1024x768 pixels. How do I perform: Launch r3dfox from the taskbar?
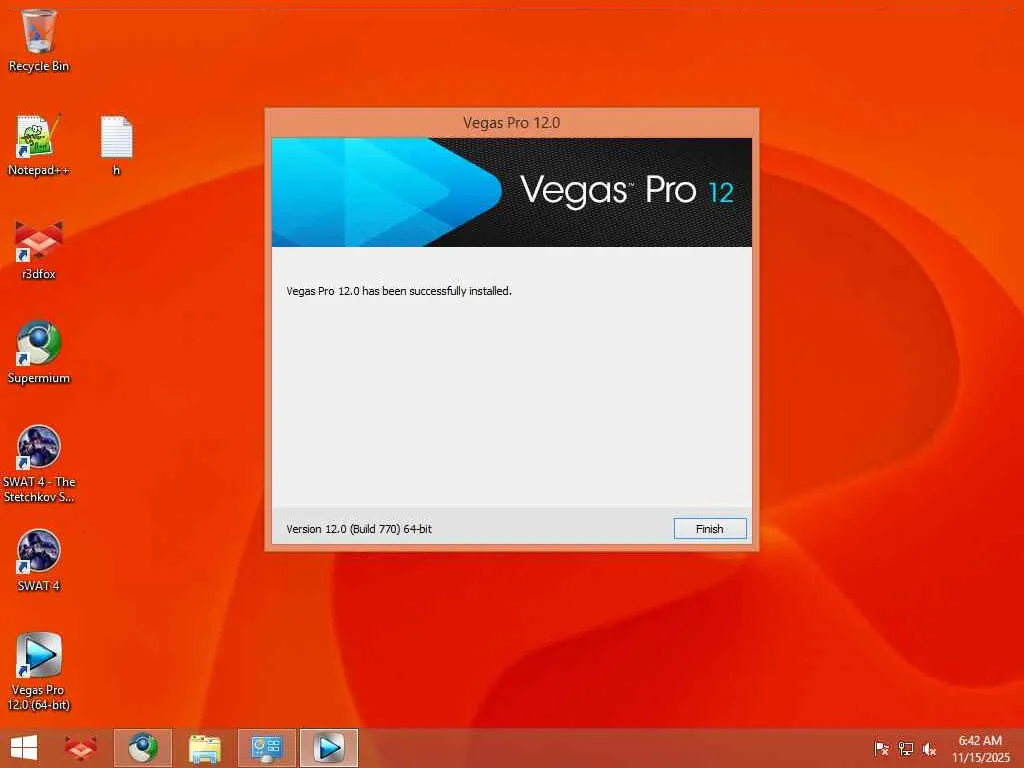tap(80, 748)
